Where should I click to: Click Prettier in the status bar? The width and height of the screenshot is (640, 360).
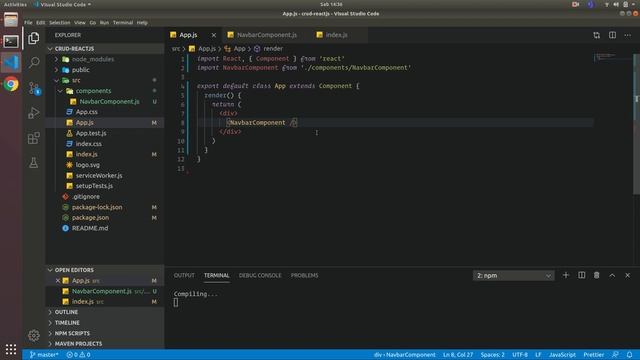pos(594,355)
